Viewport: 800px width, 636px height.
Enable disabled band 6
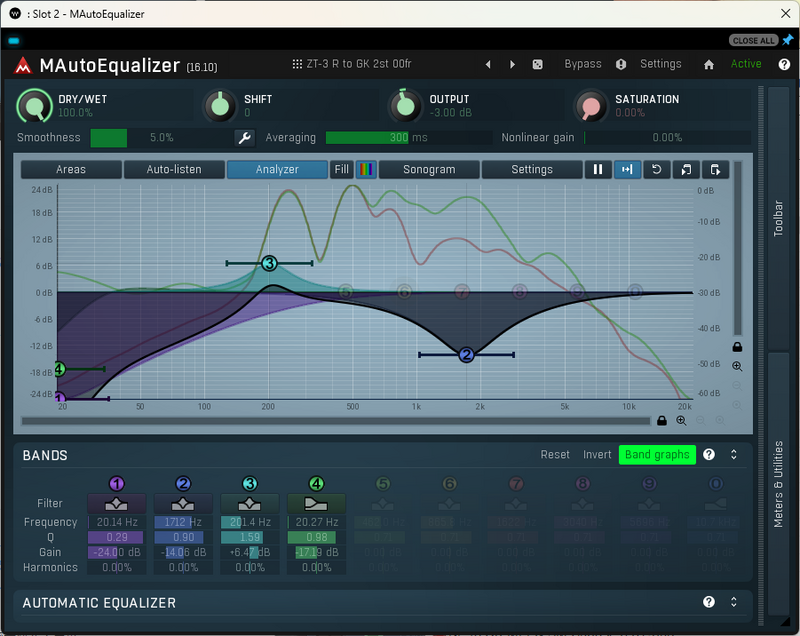pyautogui.click(x=449, y=484)
